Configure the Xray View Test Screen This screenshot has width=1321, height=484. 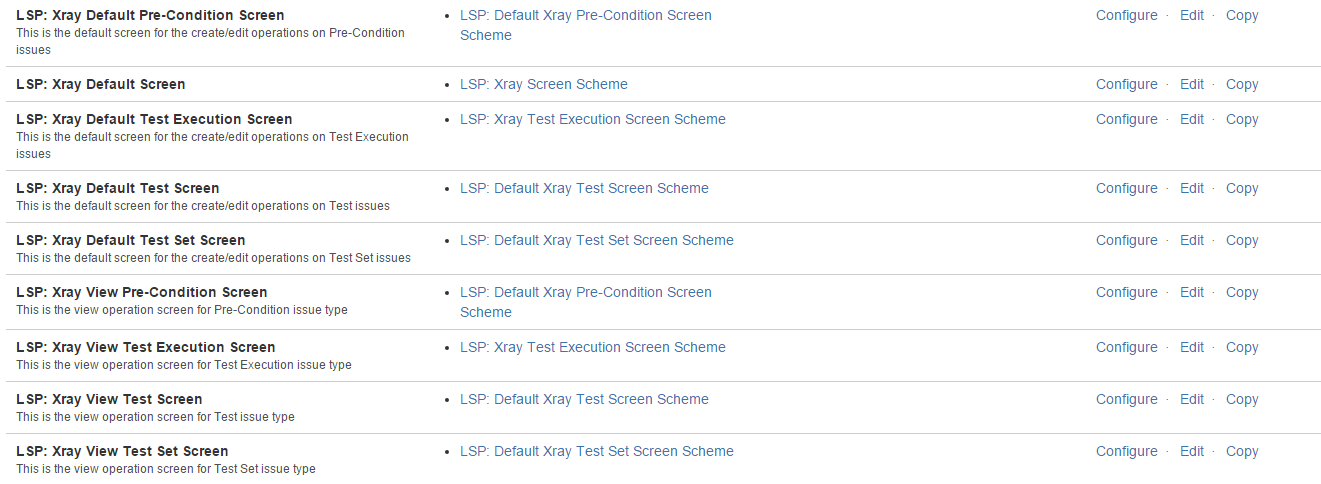[x=1126, y=399]
